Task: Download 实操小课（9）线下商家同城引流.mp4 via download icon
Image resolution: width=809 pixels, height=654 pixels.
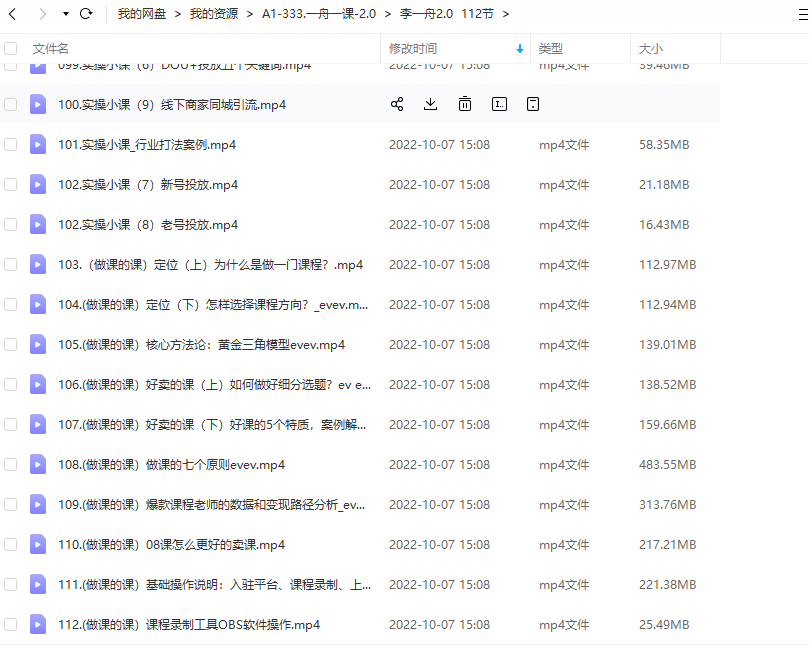Action: pyautogui.click(x=430, y=103)
